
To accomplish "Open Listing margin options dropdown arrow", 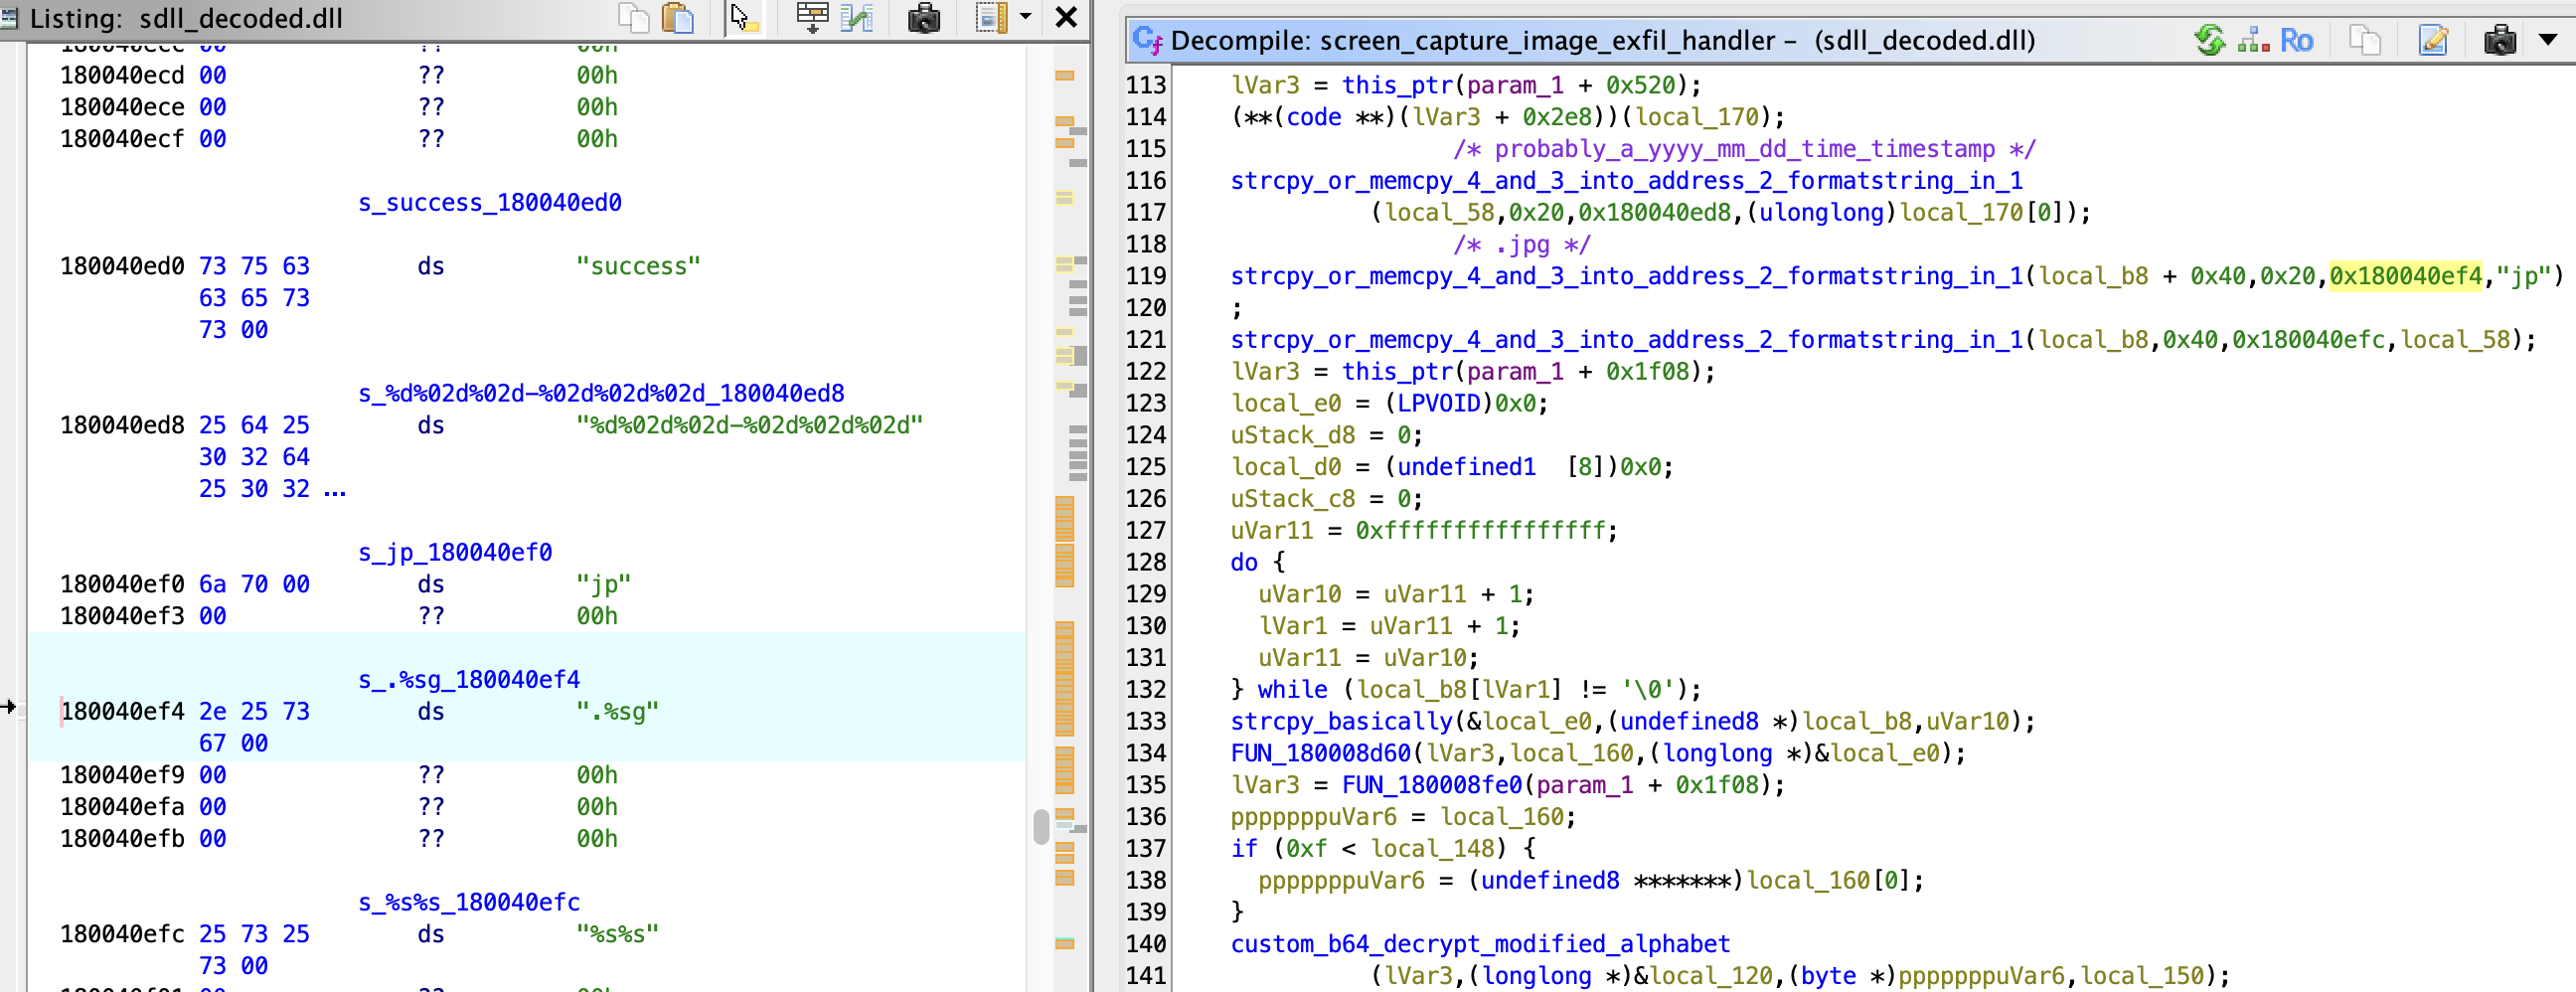I will point(1025,17).
